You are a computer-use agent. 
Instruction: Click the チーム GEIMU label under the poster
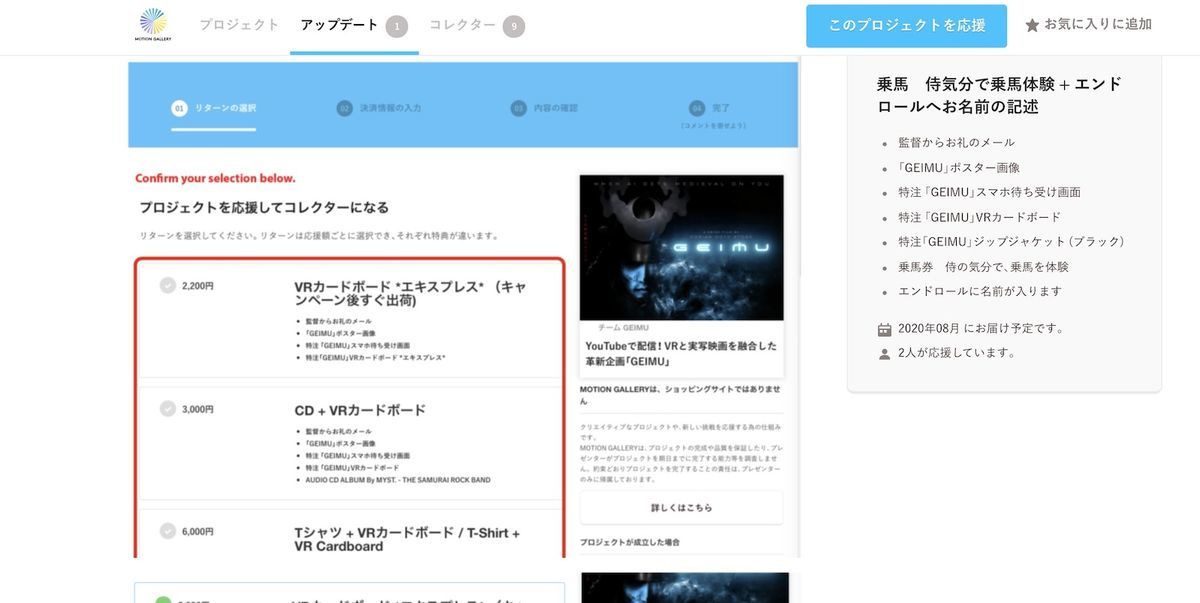(623, 327)
